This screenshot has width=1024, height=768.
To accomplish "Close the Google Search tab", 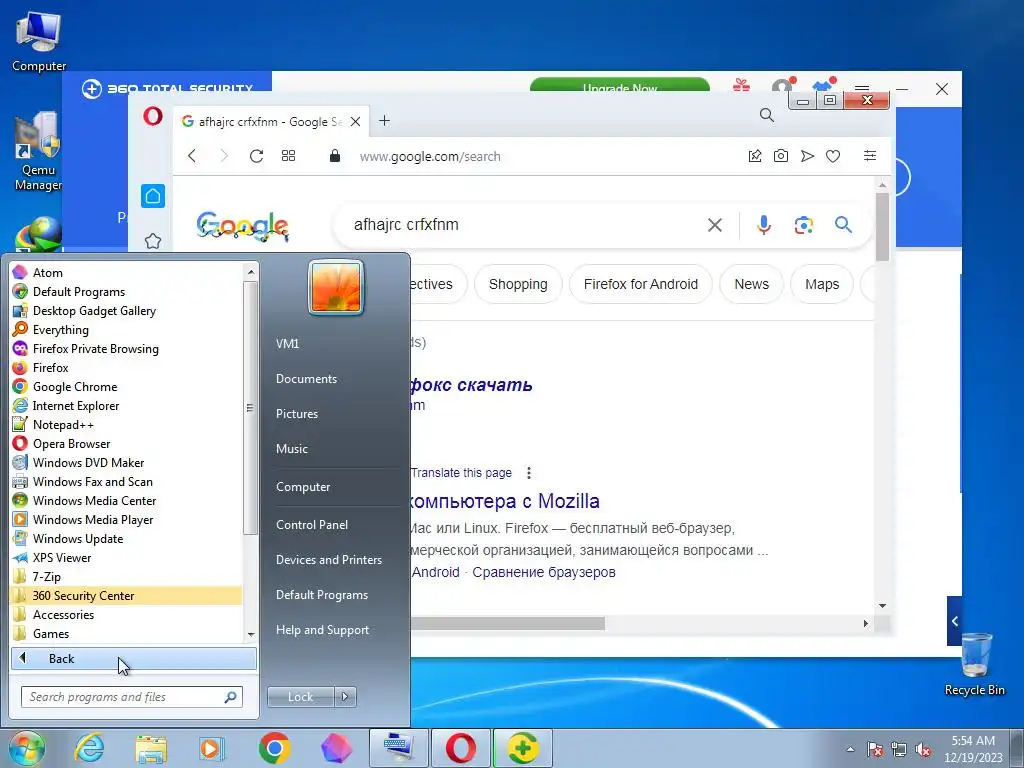I will (x=355, y=121).
